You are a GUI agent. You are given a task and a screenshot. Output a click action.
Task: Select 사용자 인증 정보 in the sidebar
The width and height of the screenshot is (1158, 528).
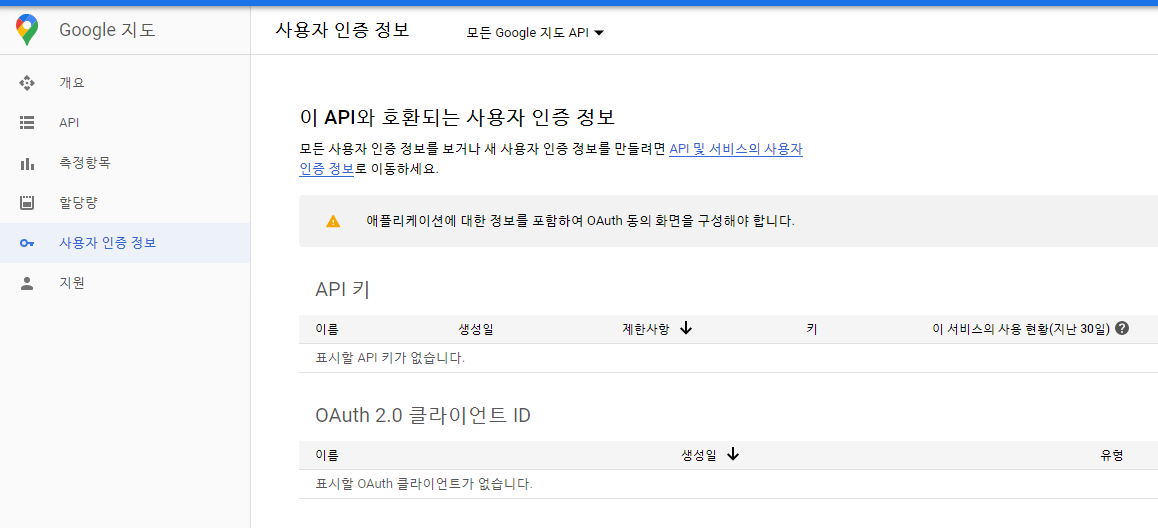[x=125, y=243]
